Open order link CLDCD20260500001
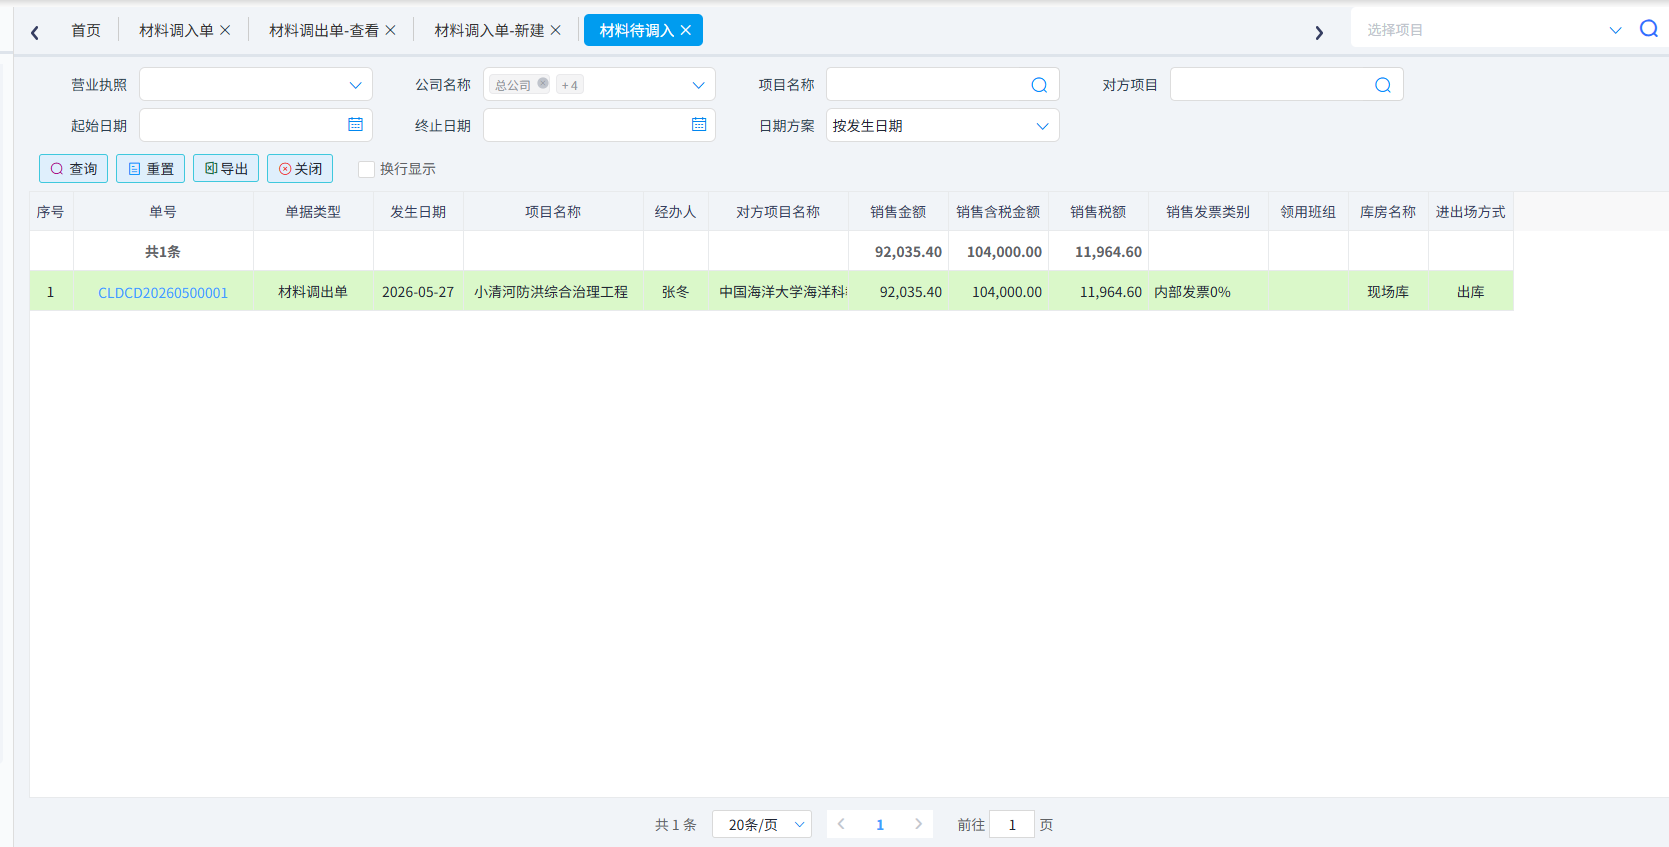 click(x=163, y=292)
